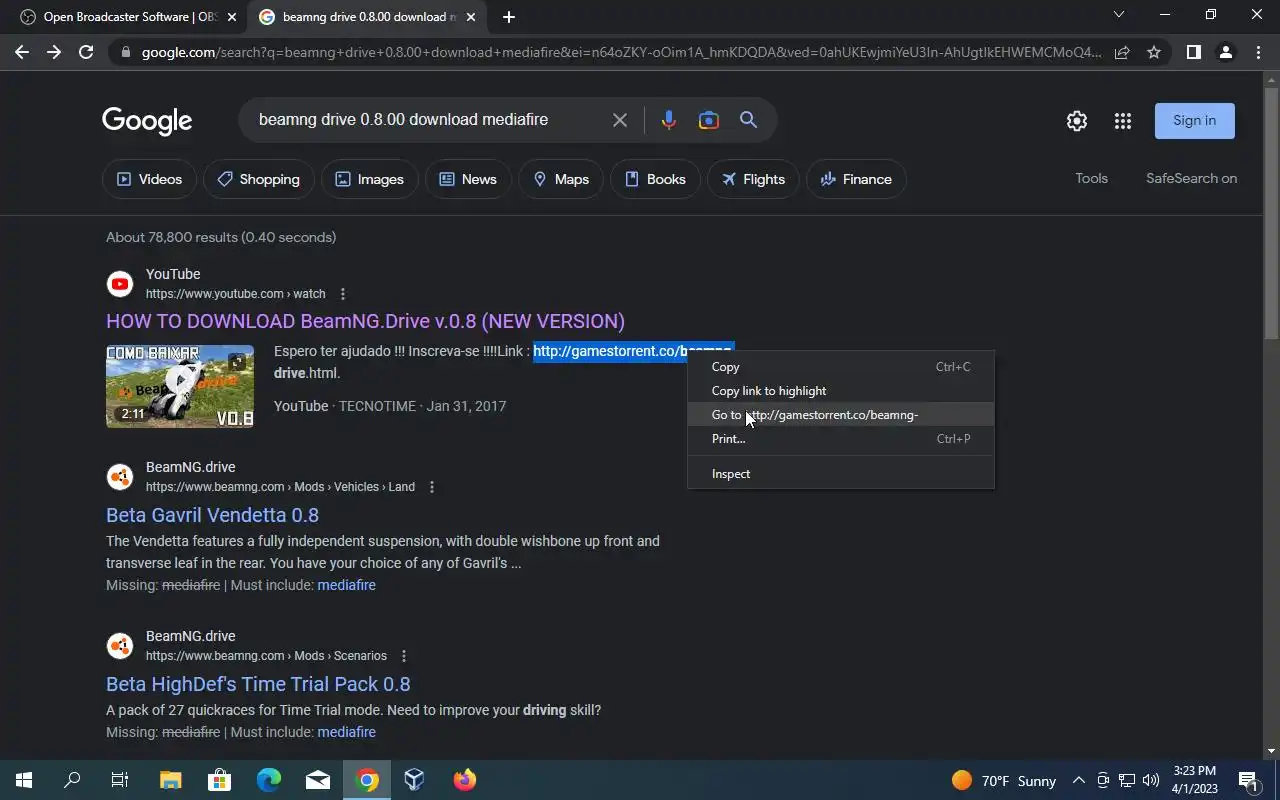Screen dimensions: 1280x800
Task: Select Print in context menu
Action: 841,439
